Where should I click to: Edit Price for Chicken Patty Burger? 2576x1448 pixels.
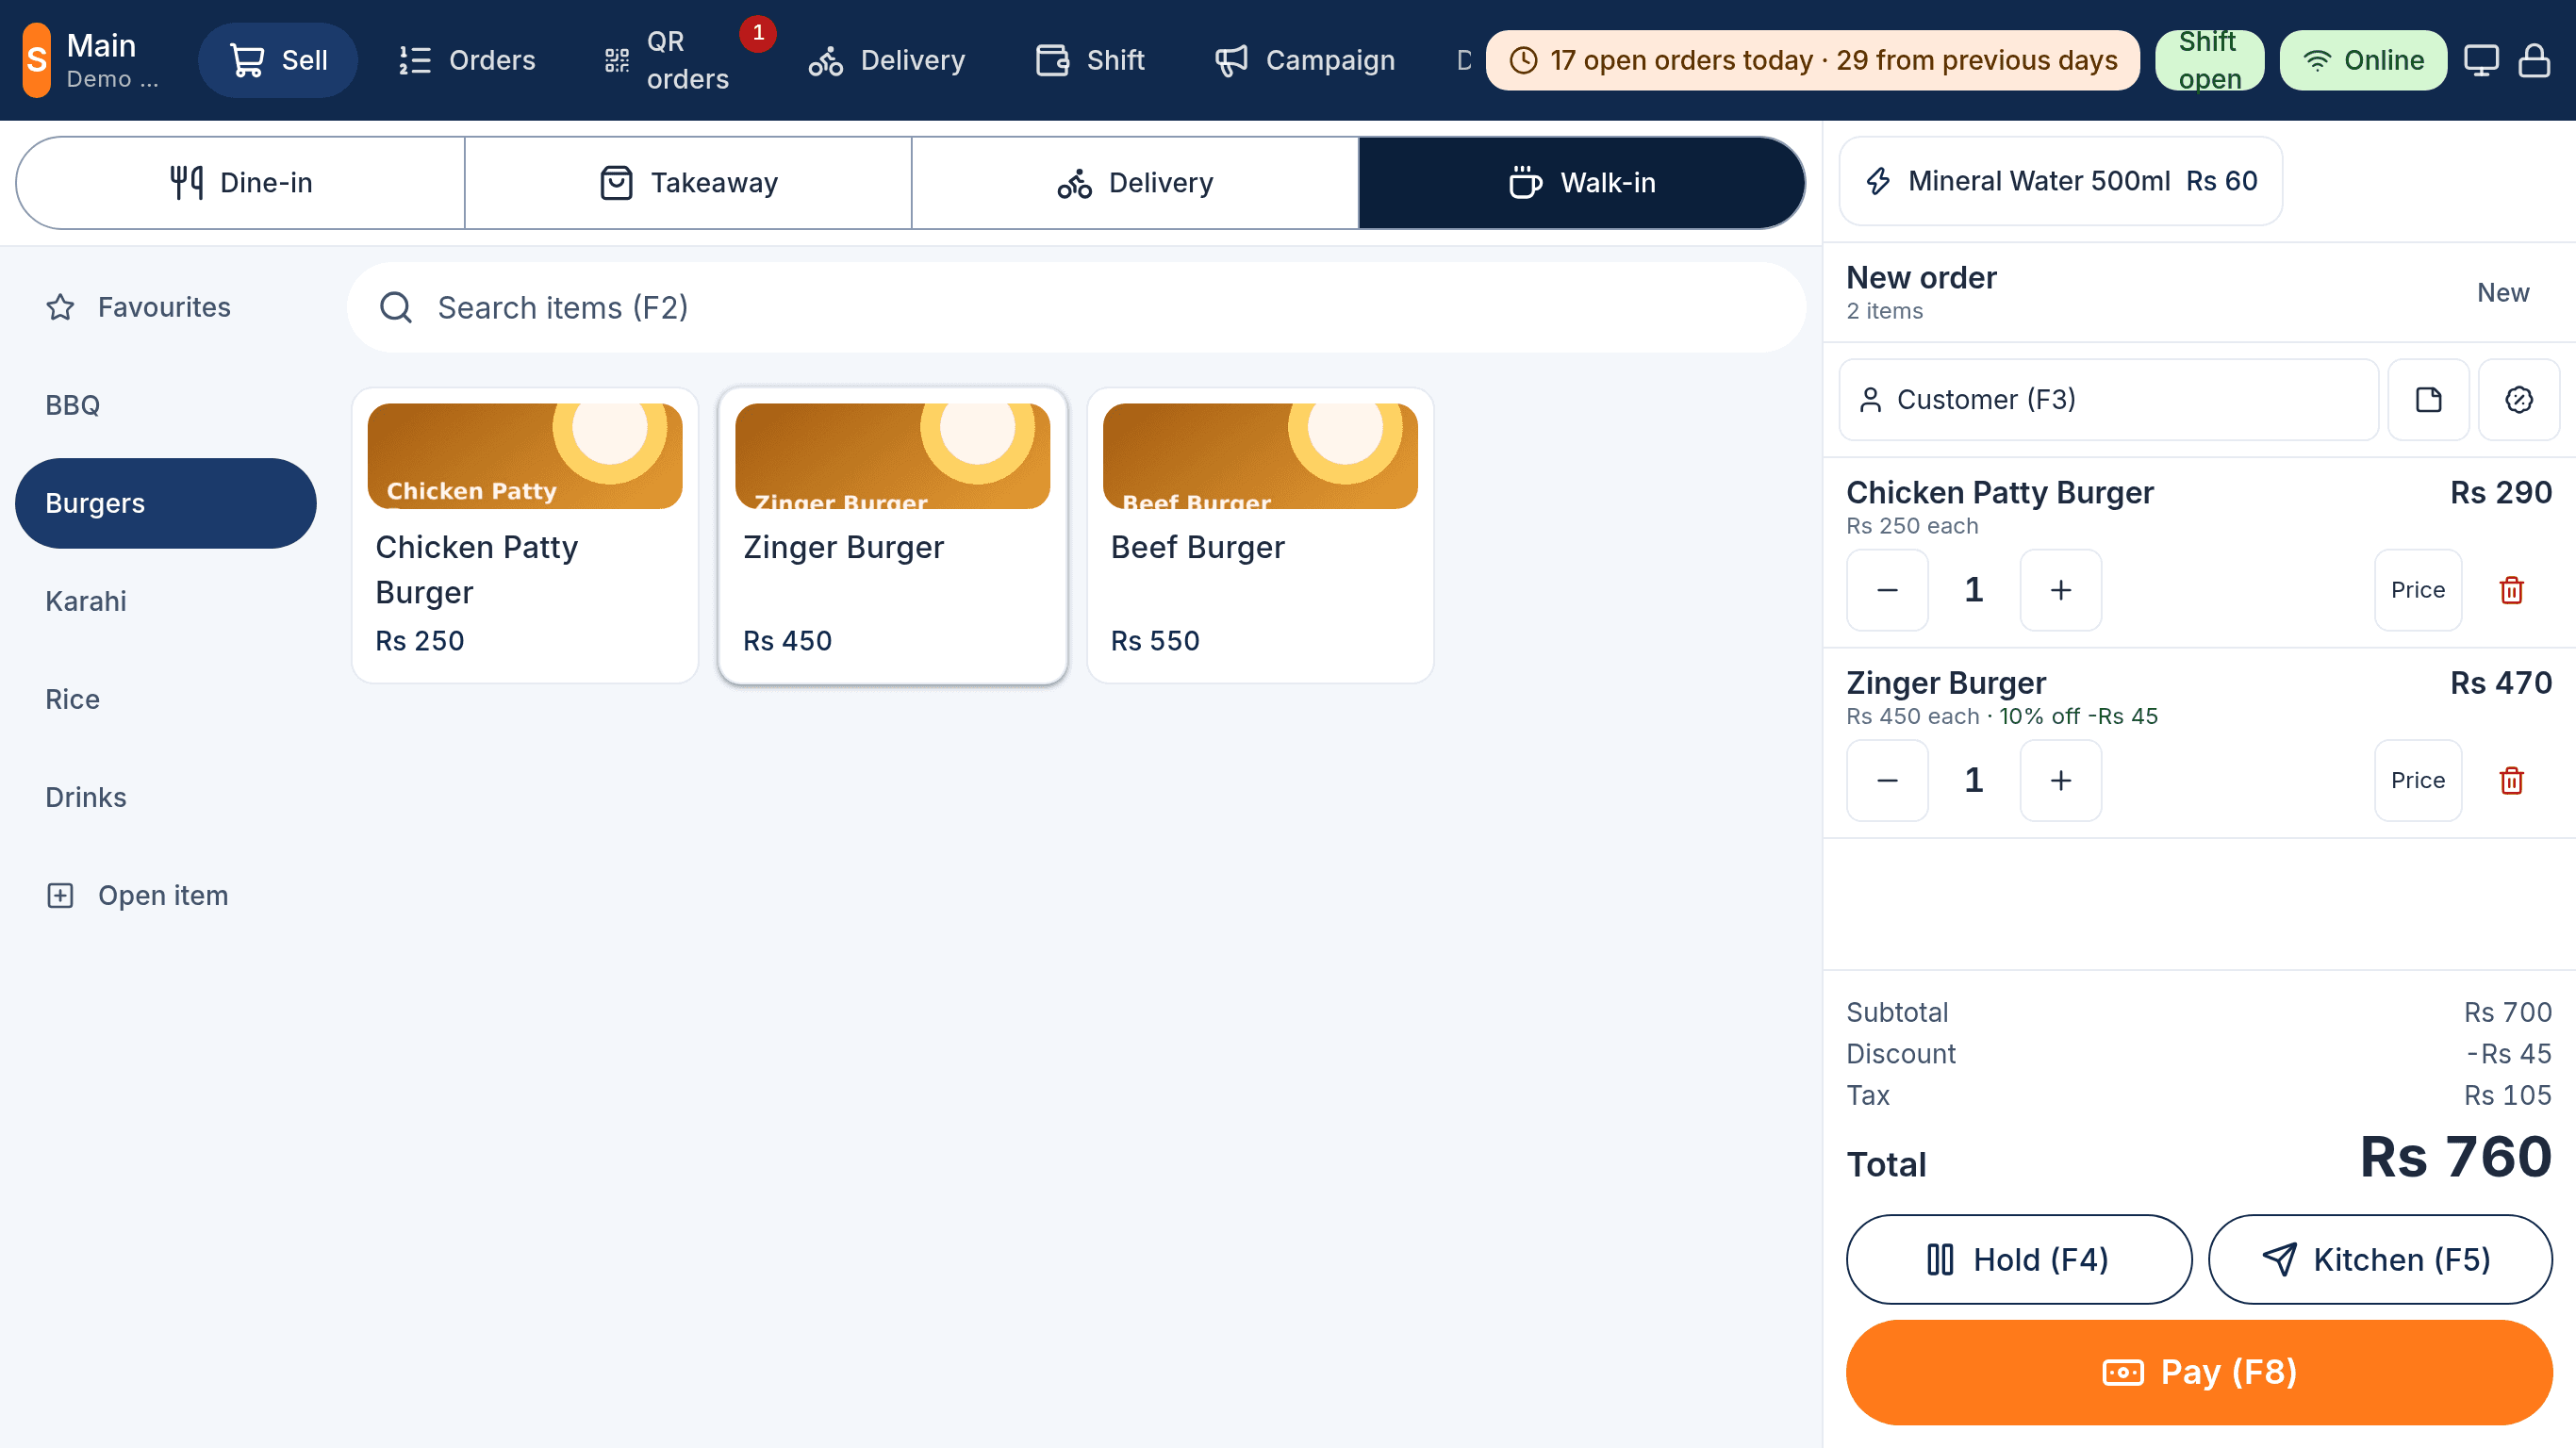(2418, 590)
